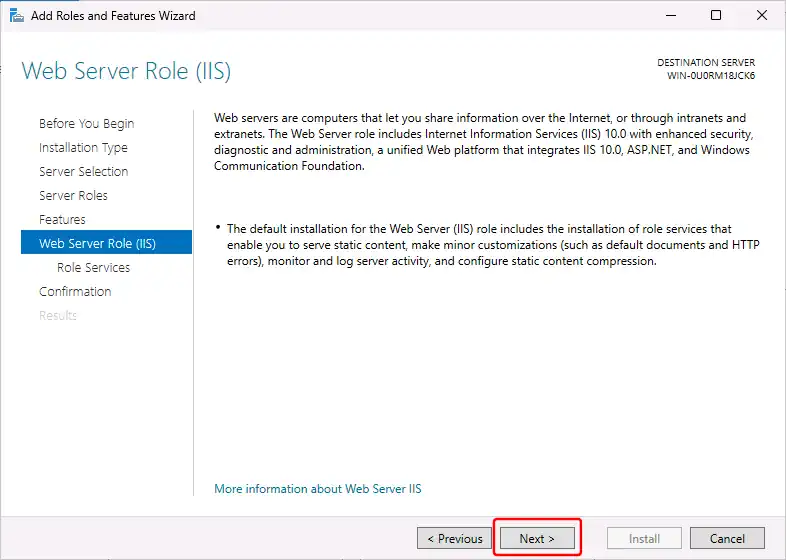Switch to the Features step
This screenshot has width=786, height=560.
(62, 220)
